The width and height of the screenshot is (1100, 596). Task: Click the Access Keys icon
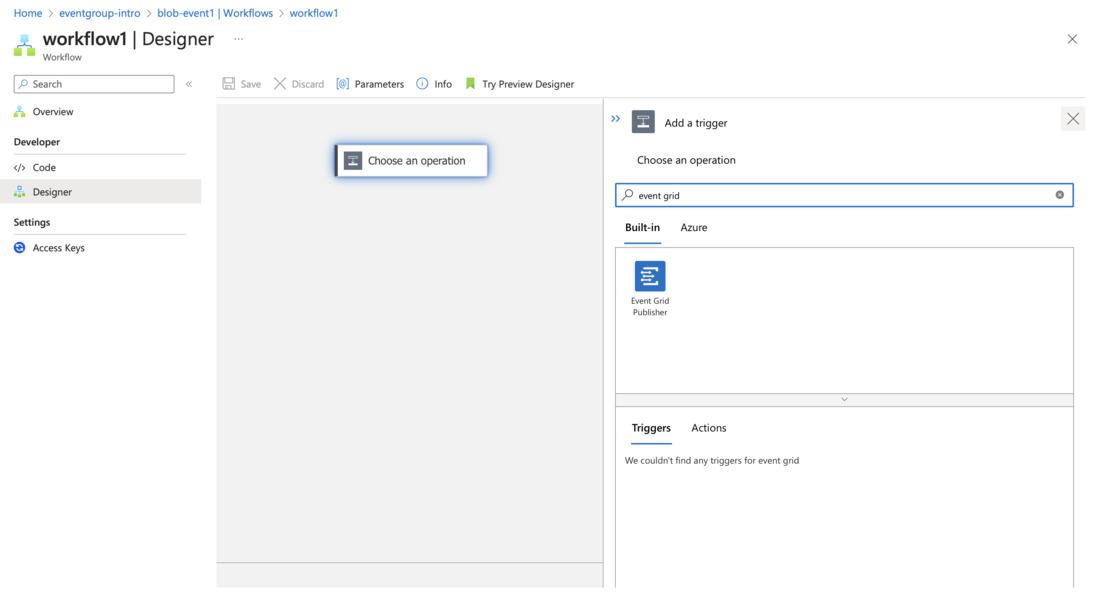pos(20,248)
